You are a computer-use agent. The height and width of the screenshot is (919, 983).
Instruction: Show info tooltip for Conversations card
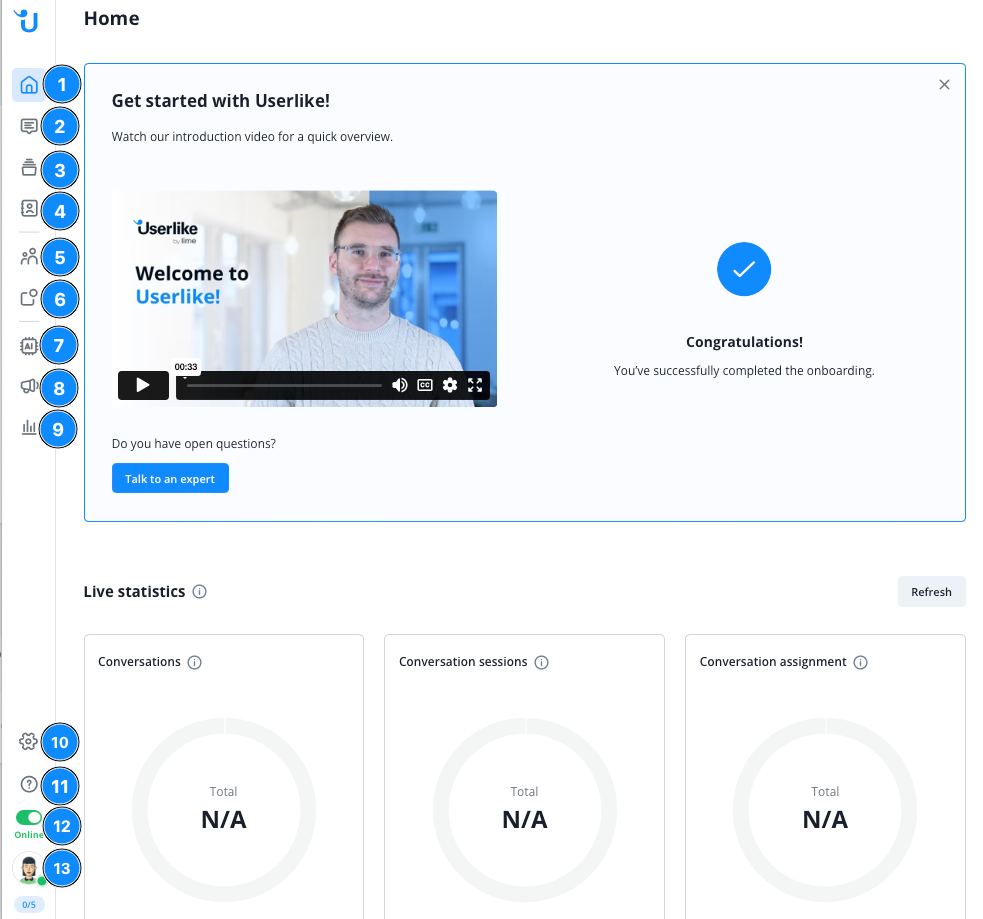coord(194,663)
